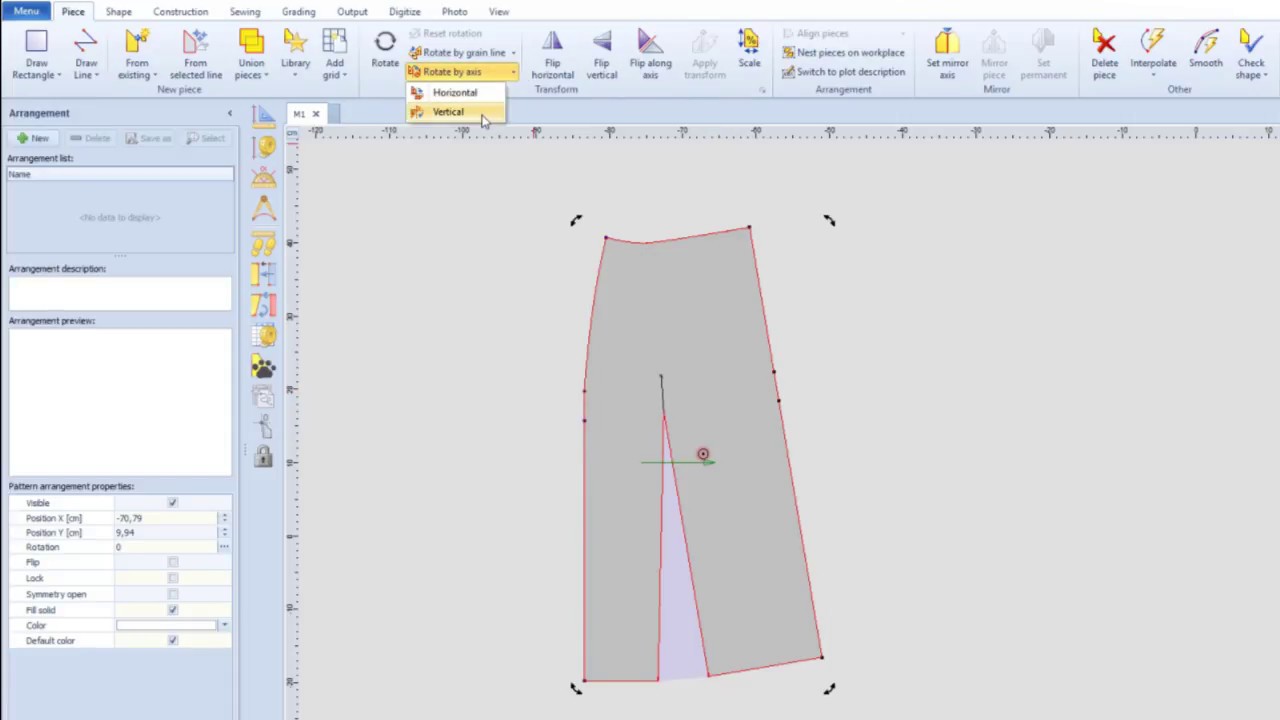Viewport: 1280px width, 720px height.
Task: Toggle the Default color checkbox
Action: pos(173,641)
